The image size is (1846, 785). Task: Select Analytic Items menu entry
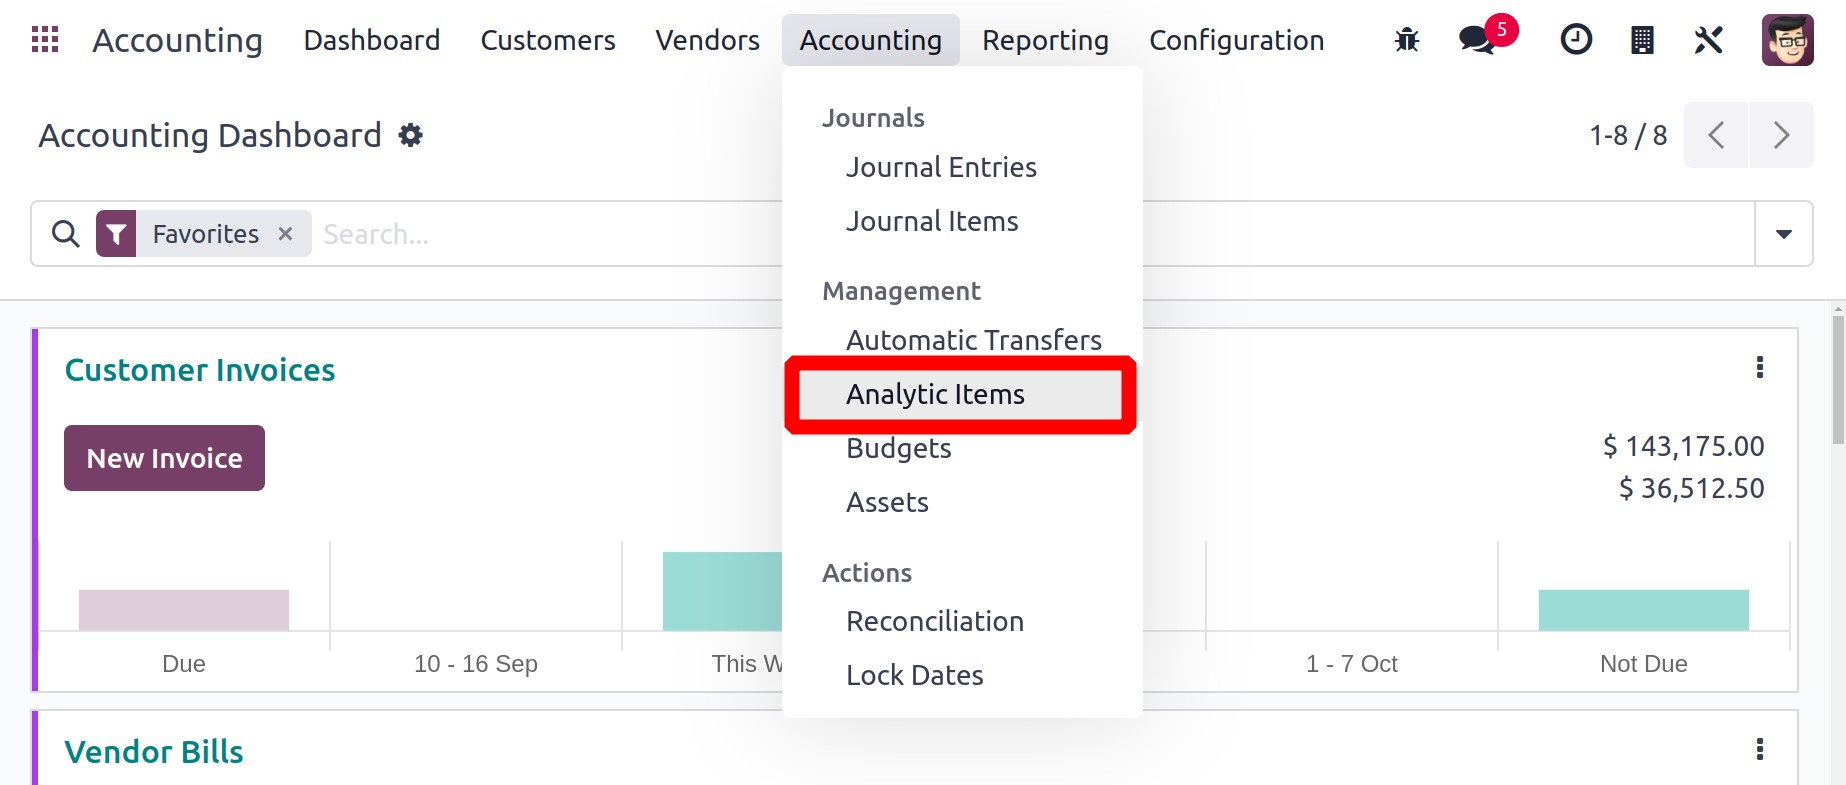(935, 395)
